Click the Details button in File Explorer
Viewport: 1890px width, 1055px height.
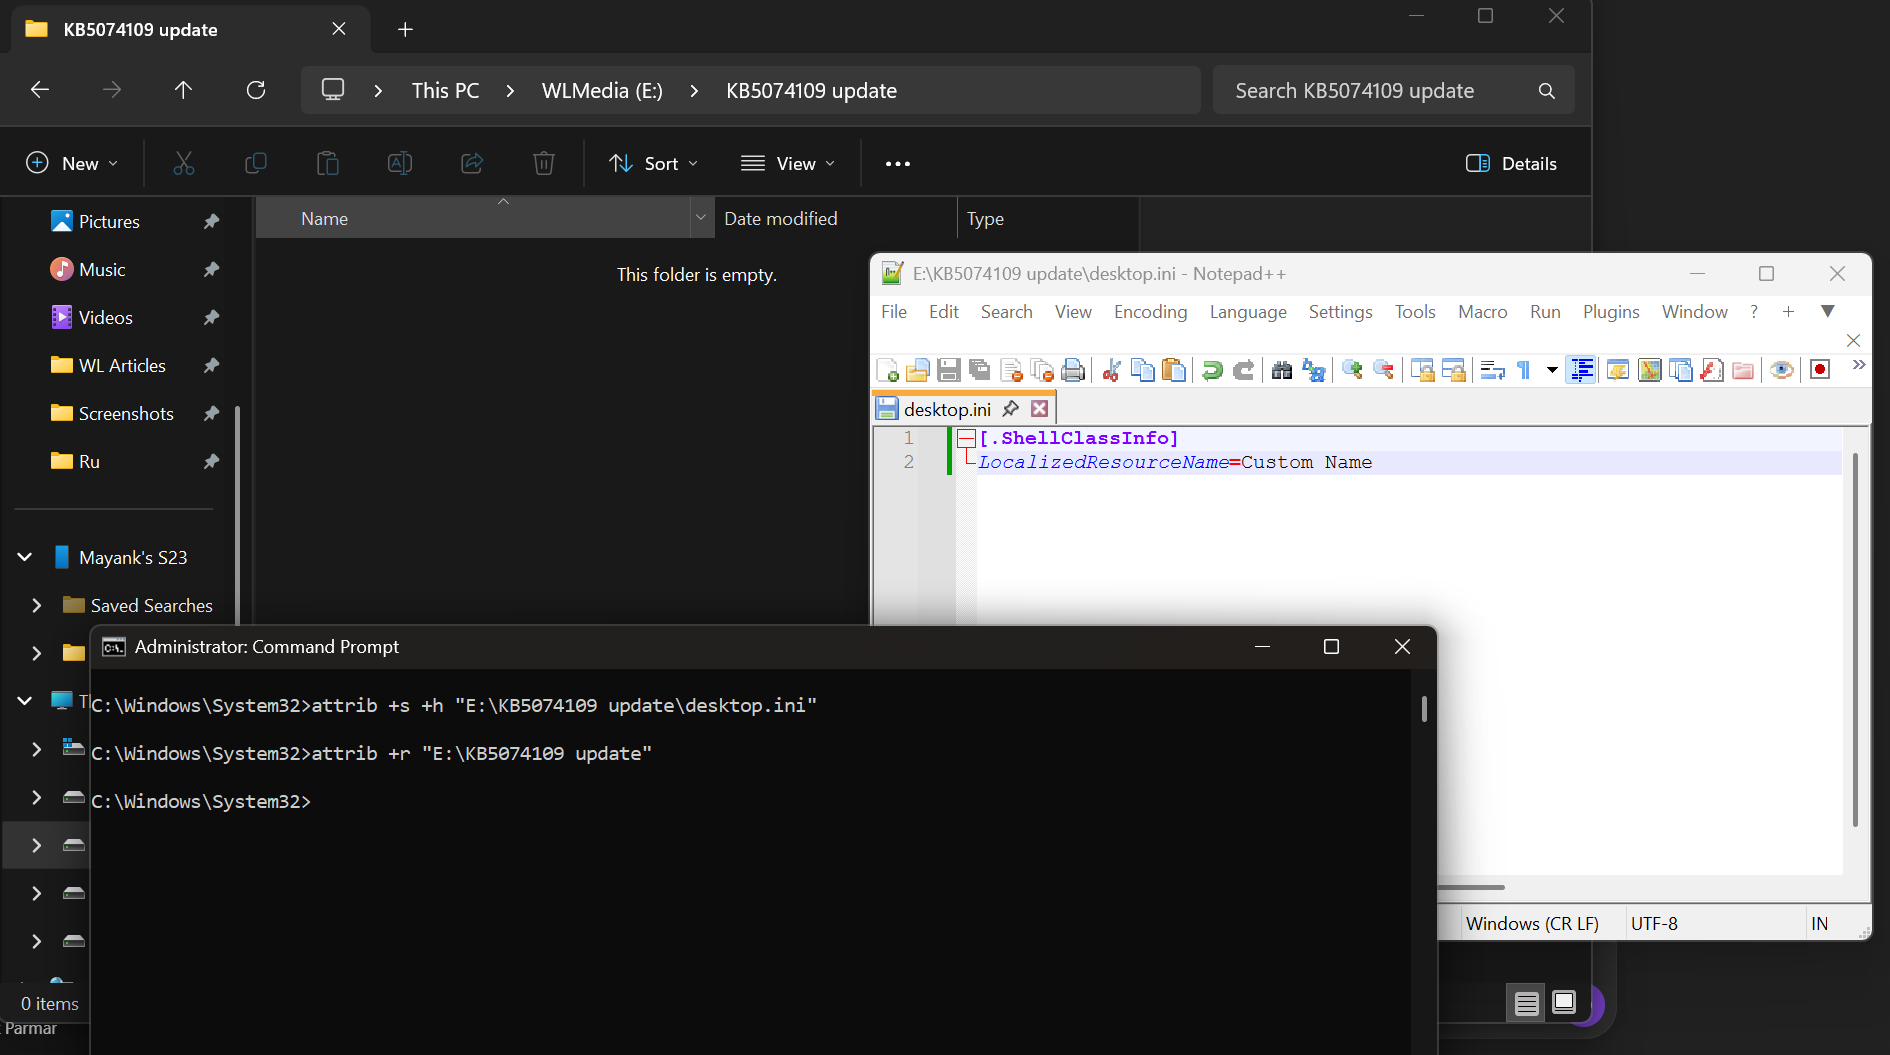(x=1511, y=163)
